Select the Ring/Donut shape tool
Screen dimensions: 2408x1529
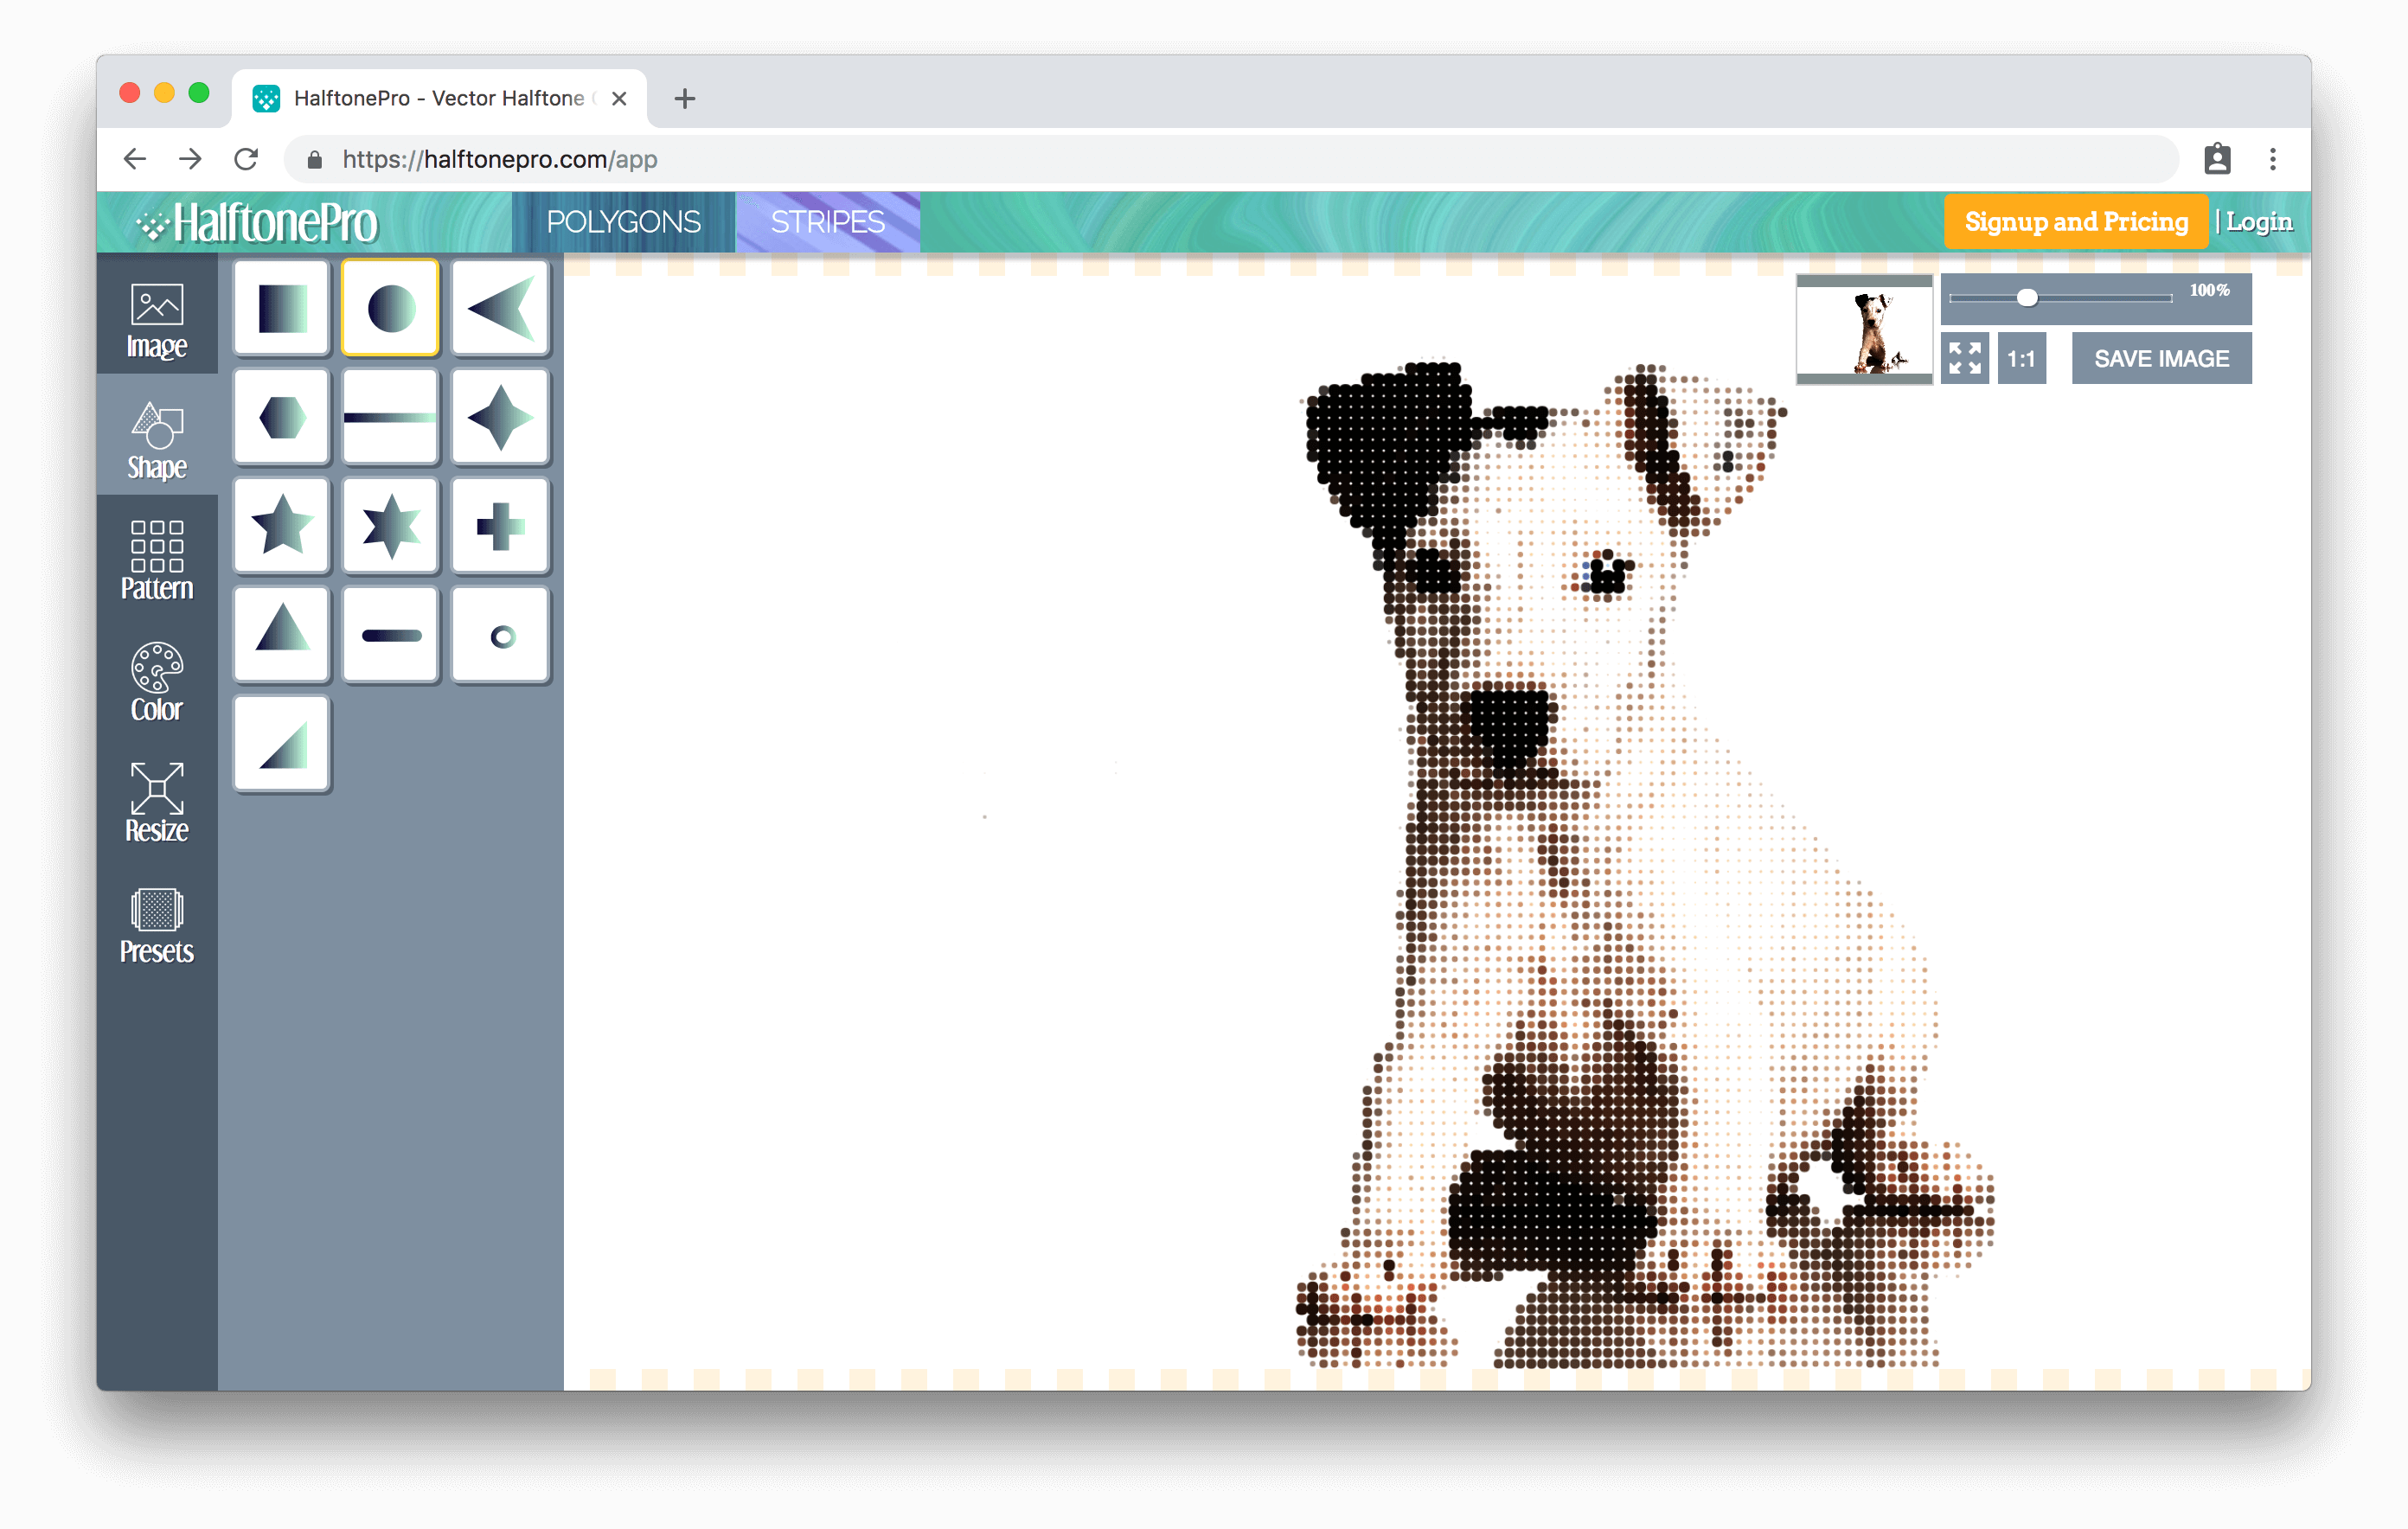point(498,634)
